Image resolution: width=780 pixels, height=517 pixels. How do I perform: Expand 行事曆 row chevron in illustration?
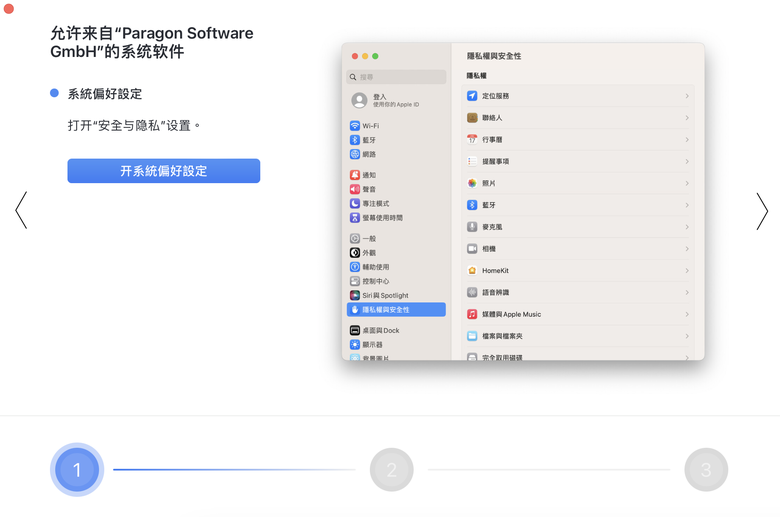(687, 139)
